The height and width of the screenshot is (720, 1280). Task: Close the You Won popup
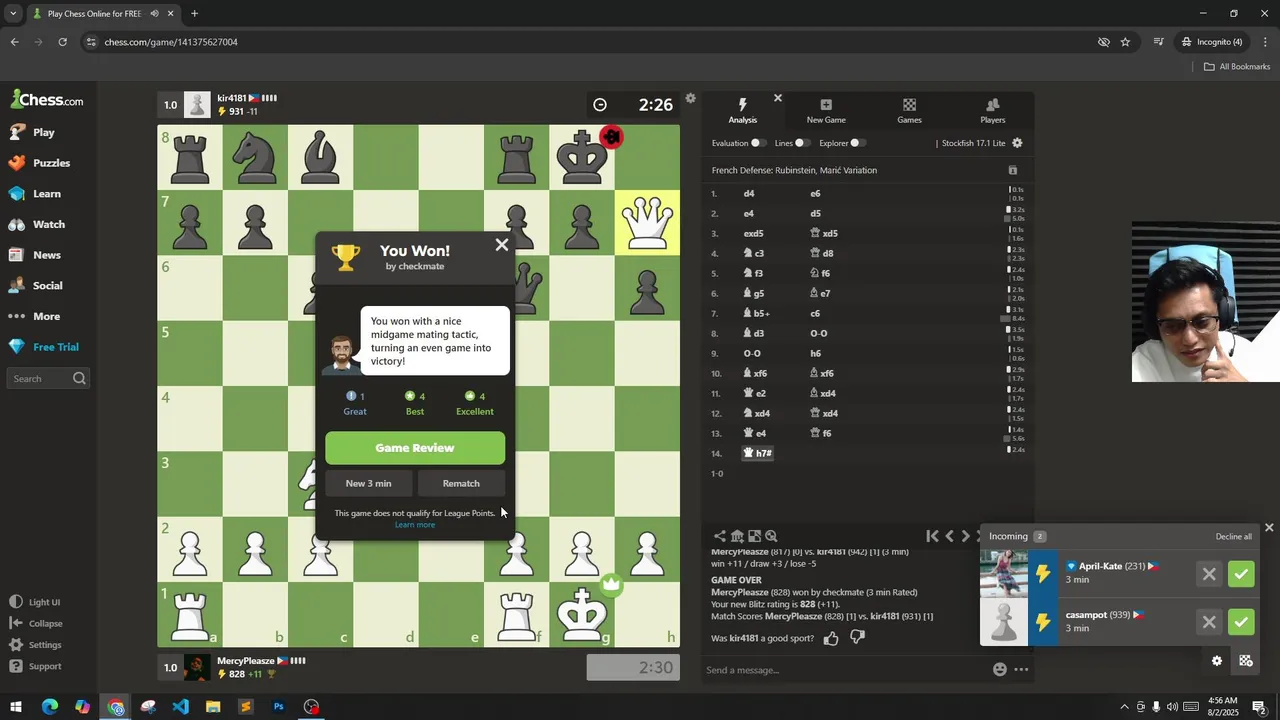[502, 245]
